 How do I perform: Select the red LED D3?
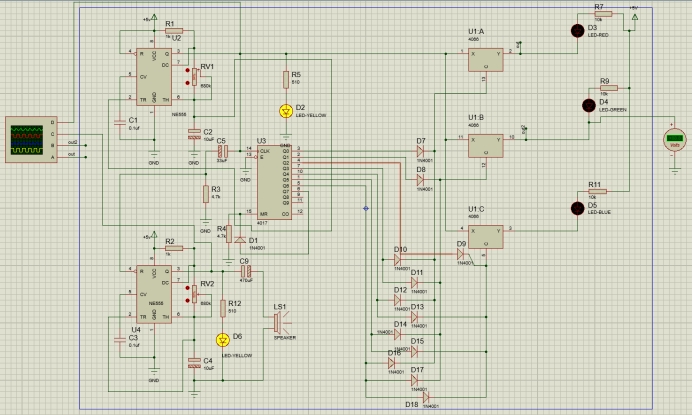click(576, 31)
